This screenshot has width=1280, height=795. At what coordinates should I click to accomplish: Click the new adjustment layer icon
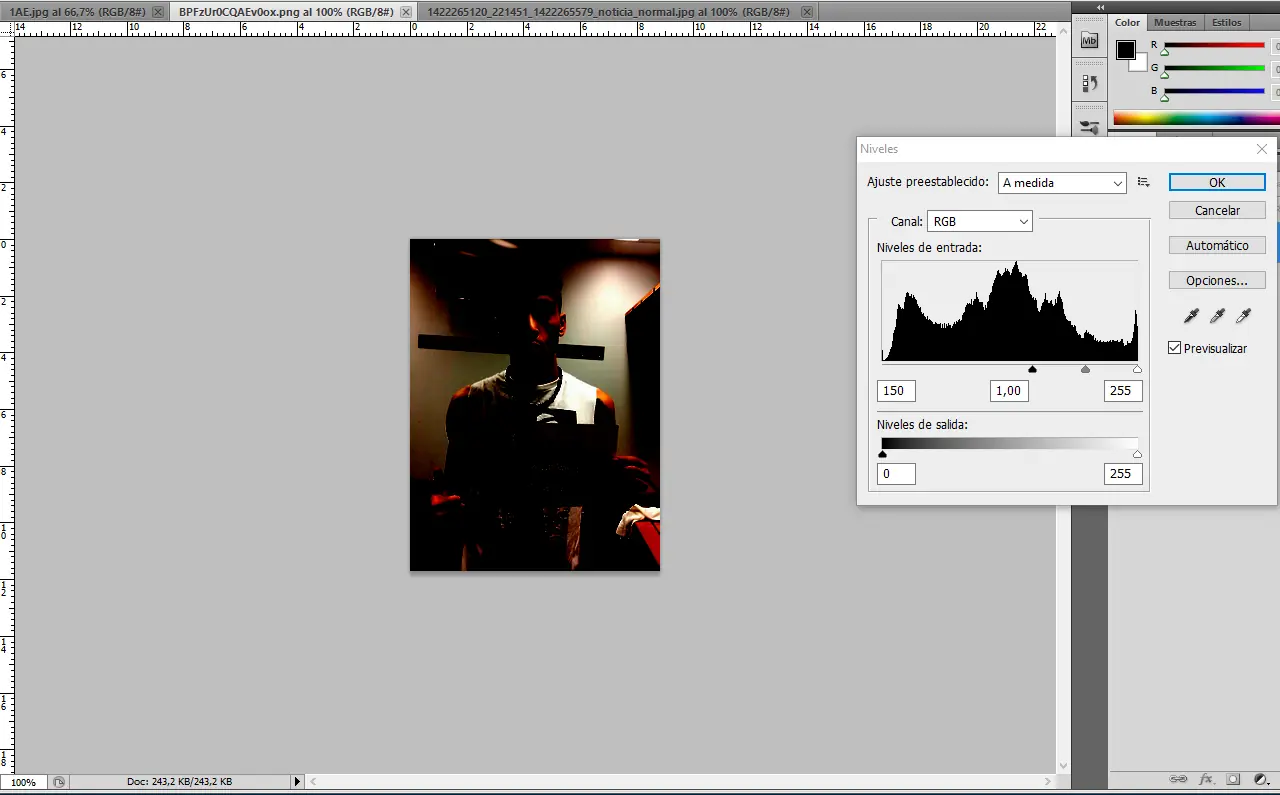(1261, 780)
